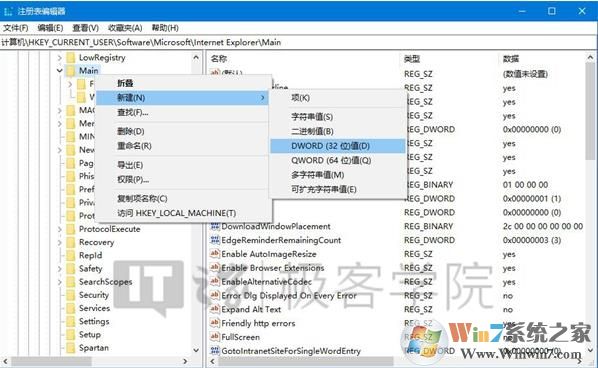Expand the Recovery node arrow
598x368 pixels.
59,242
